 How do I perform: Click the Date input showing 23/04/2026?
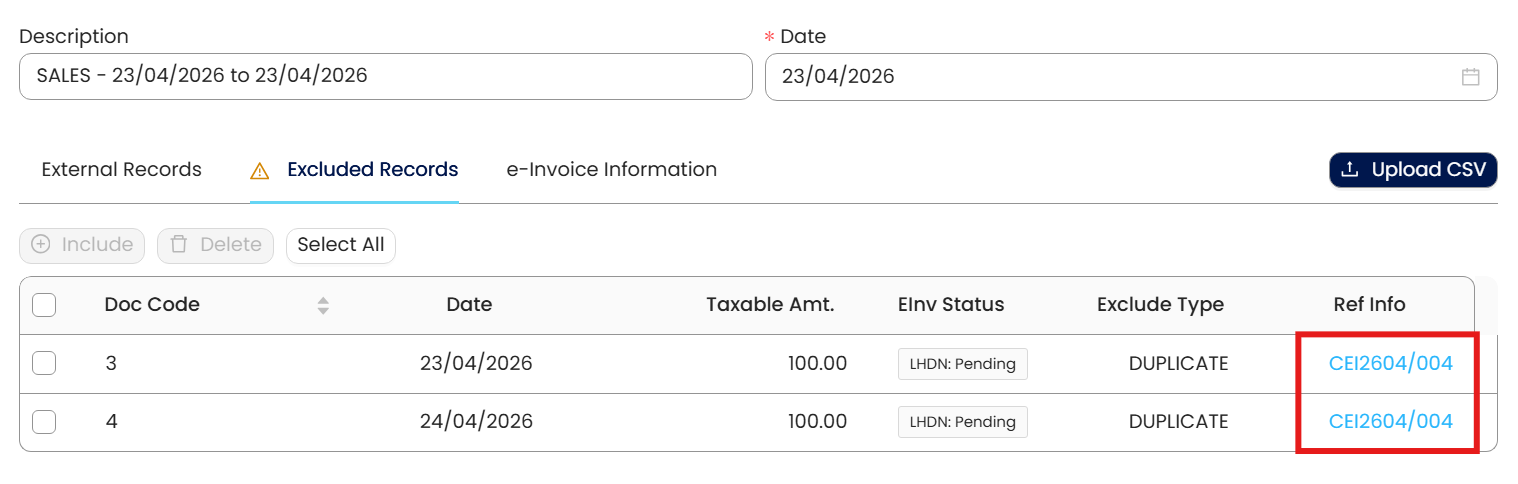[x=1110, y=77]
